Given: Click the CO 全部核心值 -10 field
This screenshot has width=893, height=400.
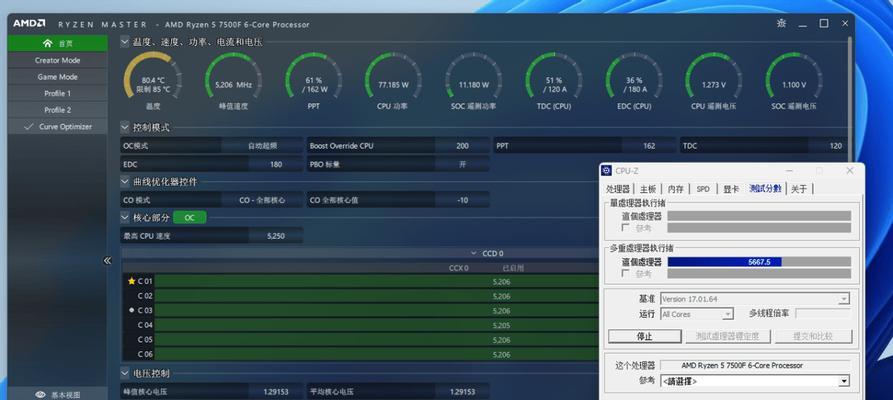Looking at the screenshot, I should (398, 200).
